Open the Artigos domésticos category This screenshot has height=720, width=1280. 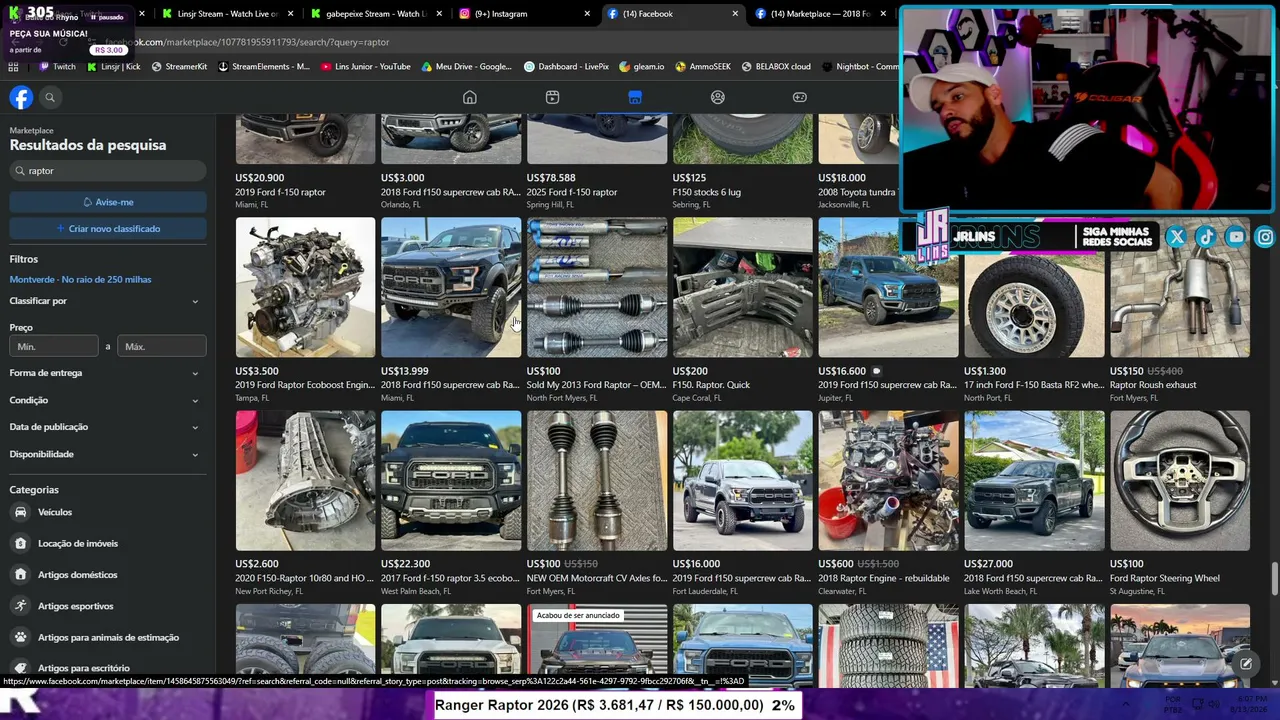pyautogui.click(x=106, y=575)
